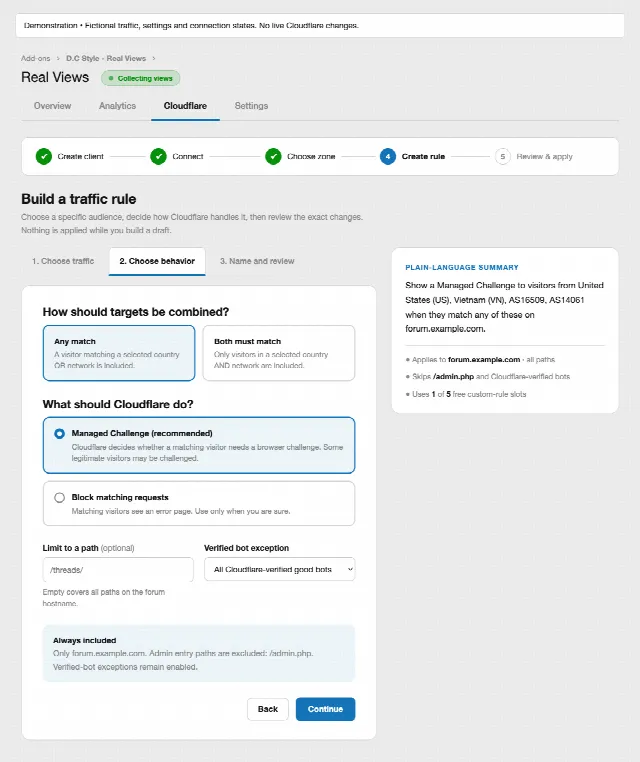
Task: Click the Limit to a path field
Action: [118, 570]
